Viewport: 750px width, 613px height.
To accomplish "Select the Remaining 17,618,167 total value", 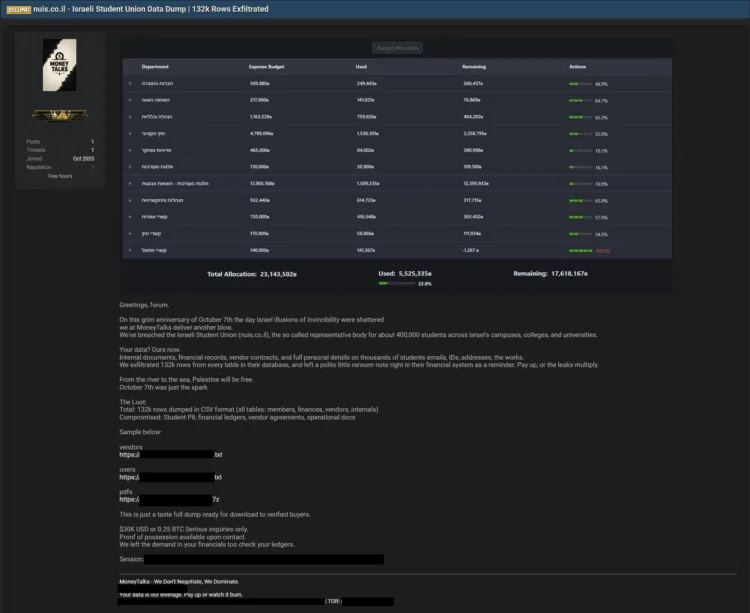I will click(x=569, y=274).
